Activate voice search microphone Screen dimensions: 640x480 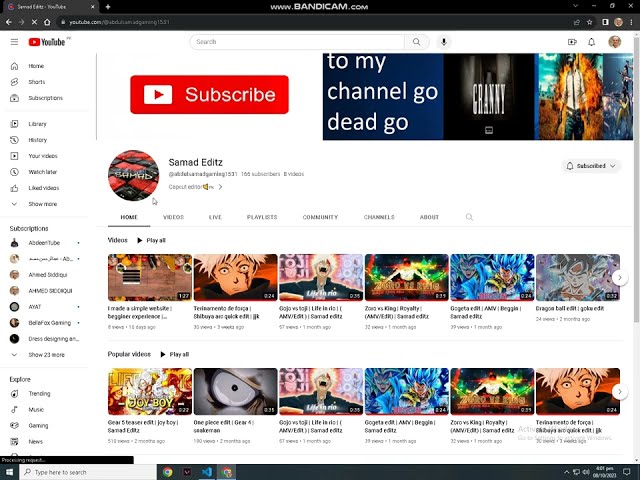[444, 42]
